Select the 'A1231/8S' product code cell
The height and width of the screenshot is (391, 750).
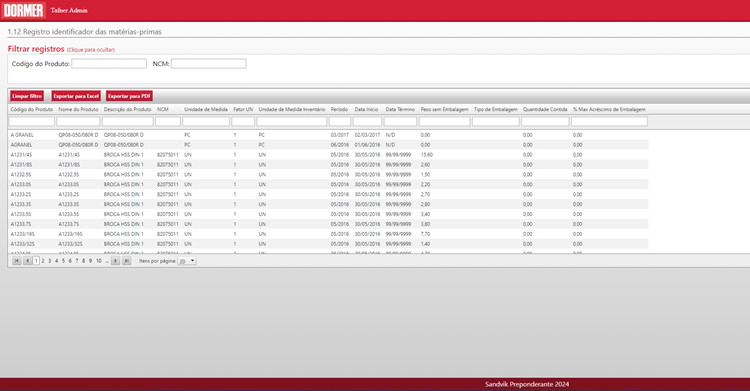[x=21, y=165]
